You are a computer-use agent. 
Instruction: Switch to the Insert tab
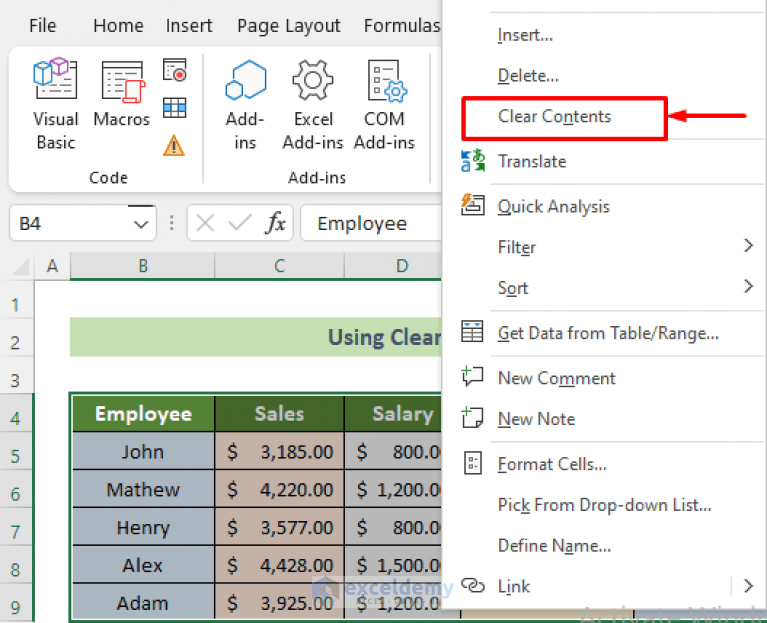click(189, 25)
